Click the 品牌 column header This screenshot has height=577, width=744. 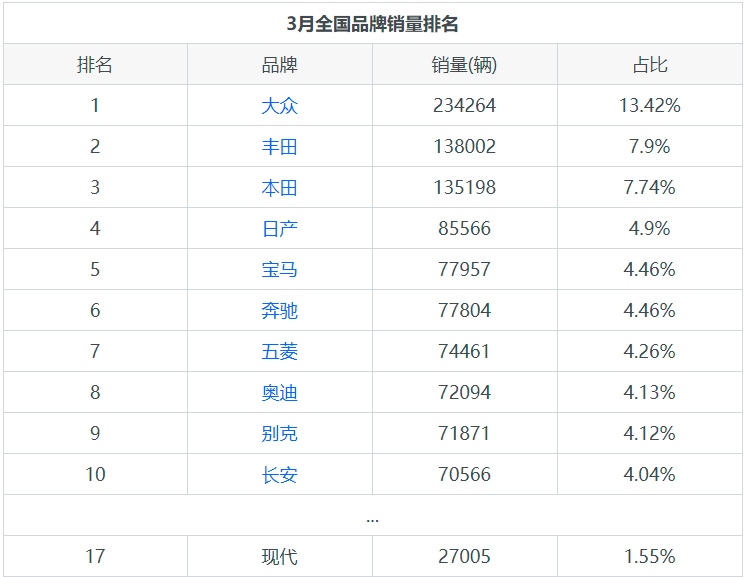tap(279, 65)
